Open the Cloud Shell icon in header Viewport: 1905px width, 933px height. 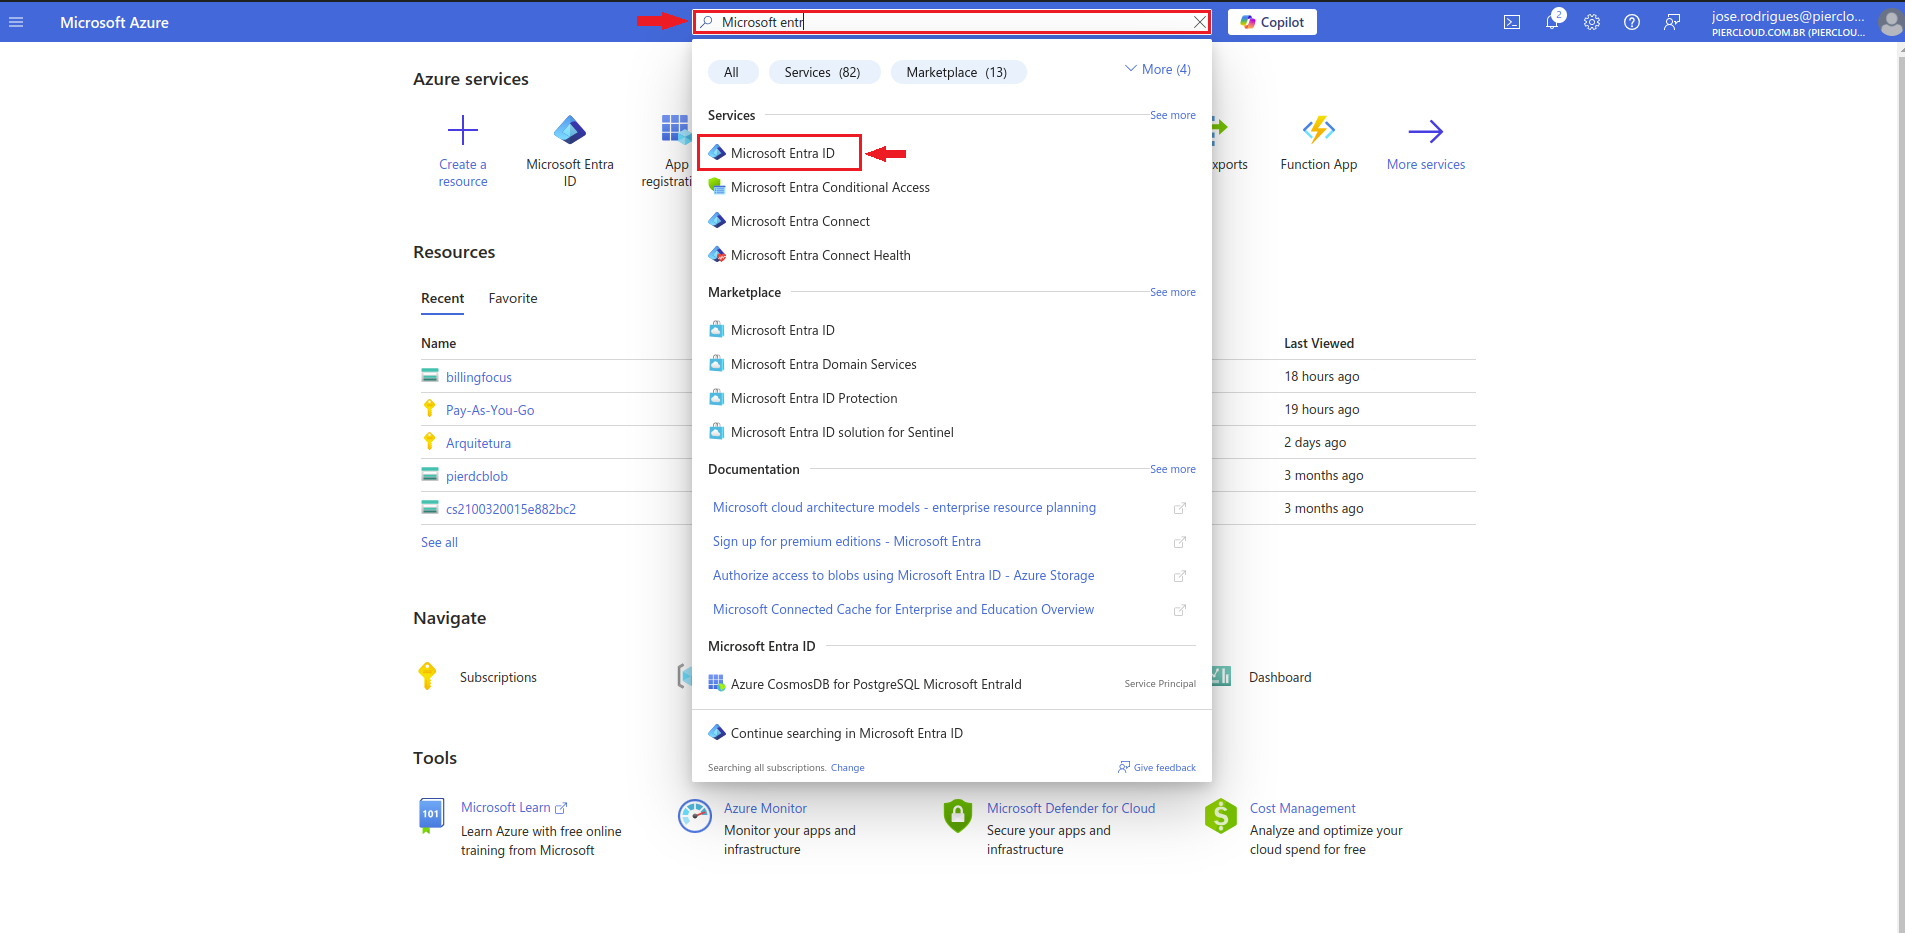1512,22
